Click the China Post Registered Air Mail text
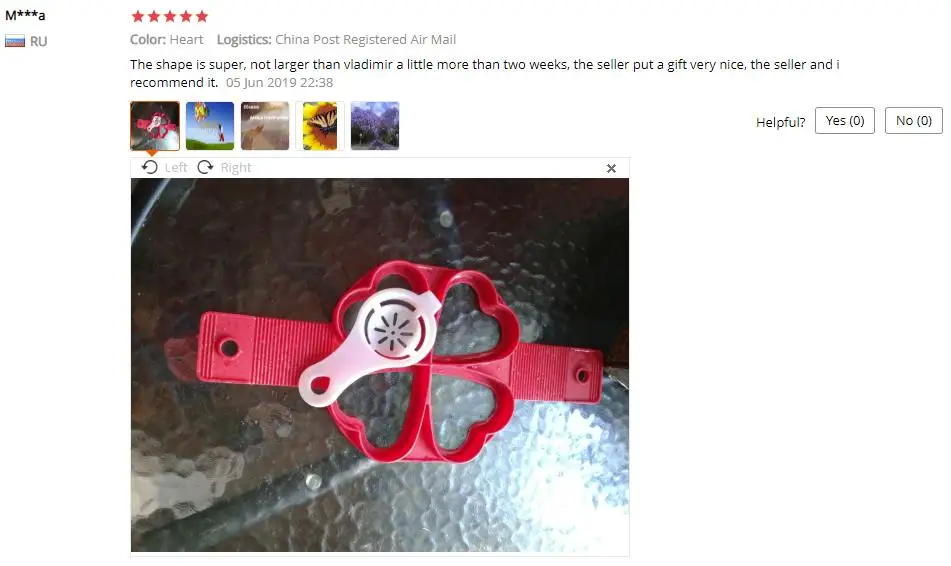 pyautogui.click(x=365, y=39)
